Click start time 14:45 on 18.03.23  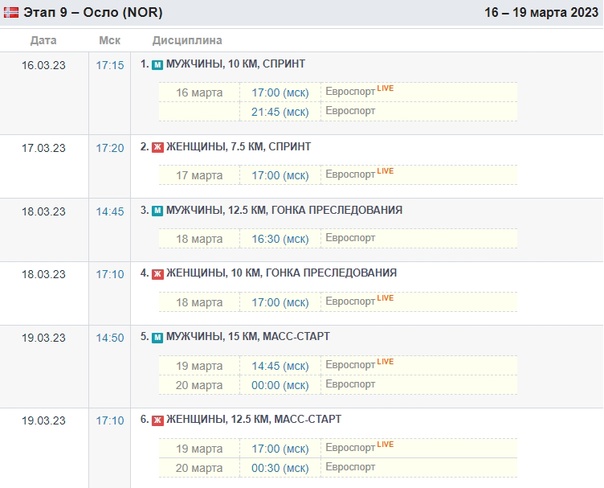click(110, 212)
